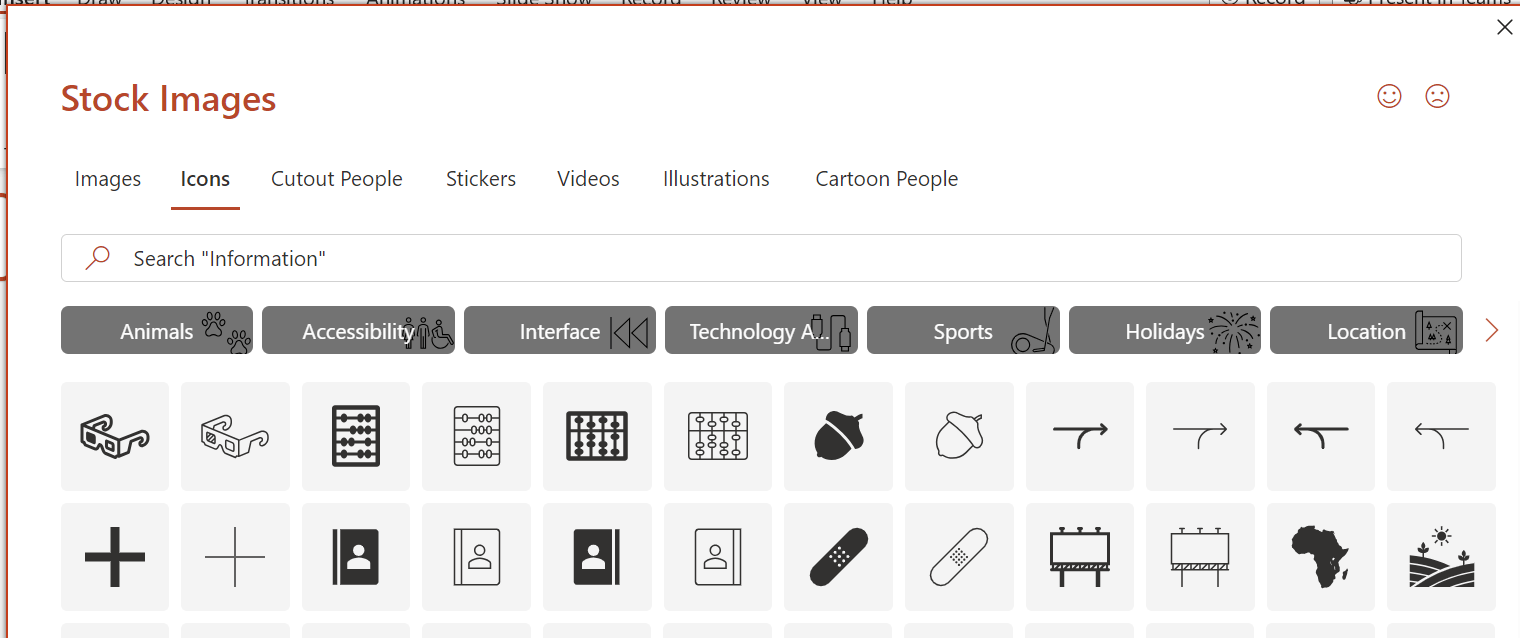Open the Icons tab

[205, 179]
